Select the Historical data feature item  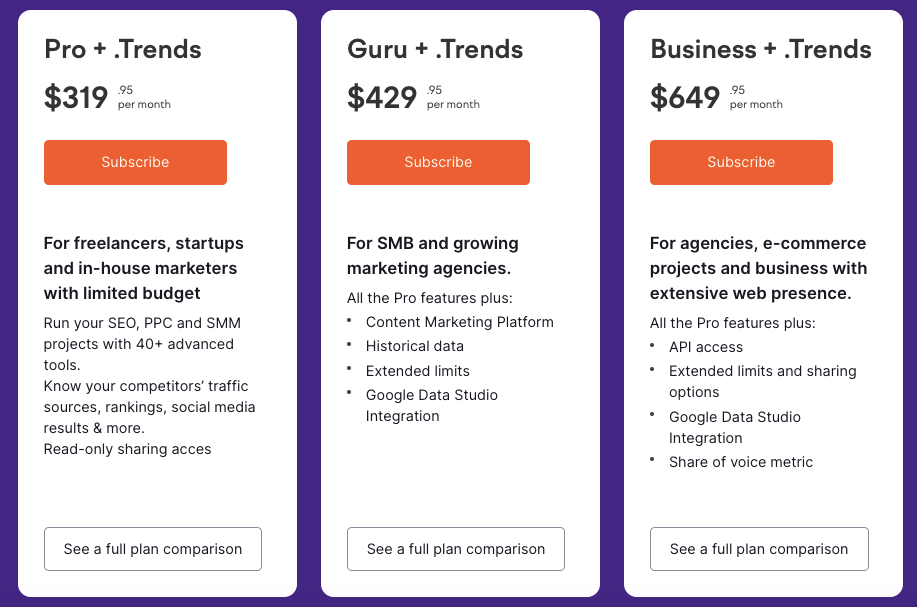(x=415, y=346)
